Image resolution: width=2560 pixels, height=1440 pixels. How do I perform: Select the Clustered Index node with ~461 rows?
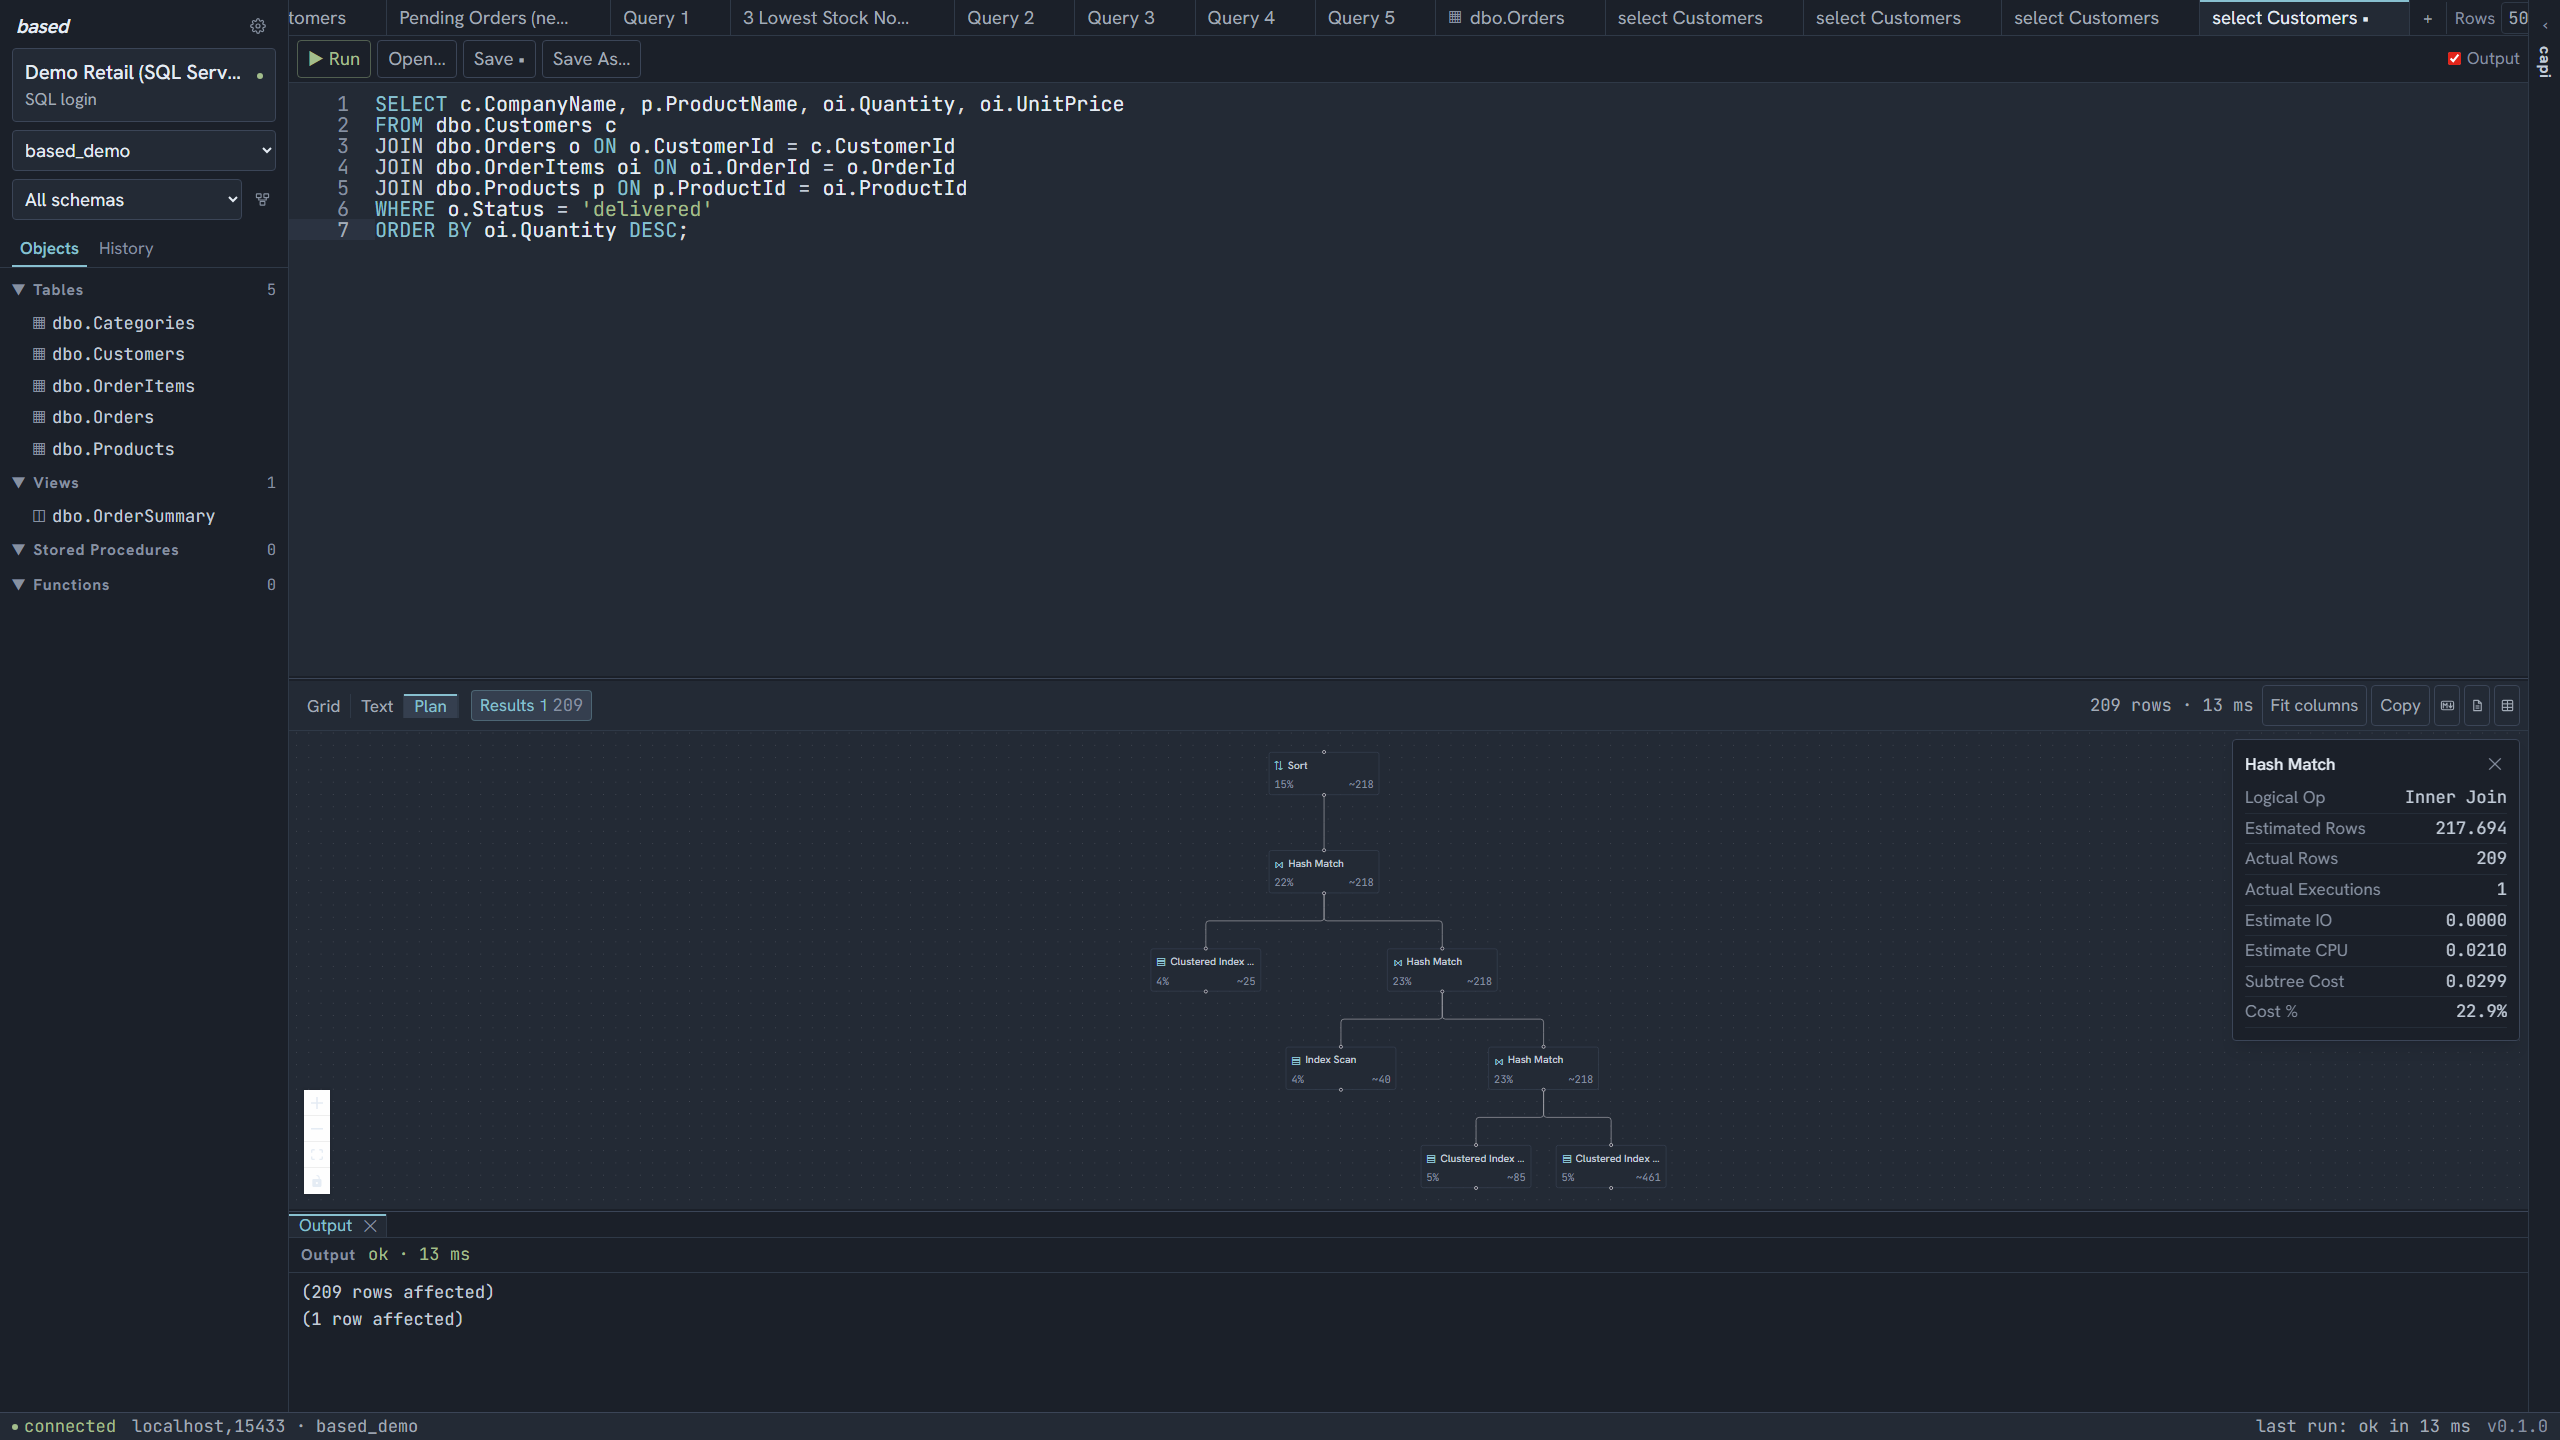pyautogui.click(x=1611, y=1167)
